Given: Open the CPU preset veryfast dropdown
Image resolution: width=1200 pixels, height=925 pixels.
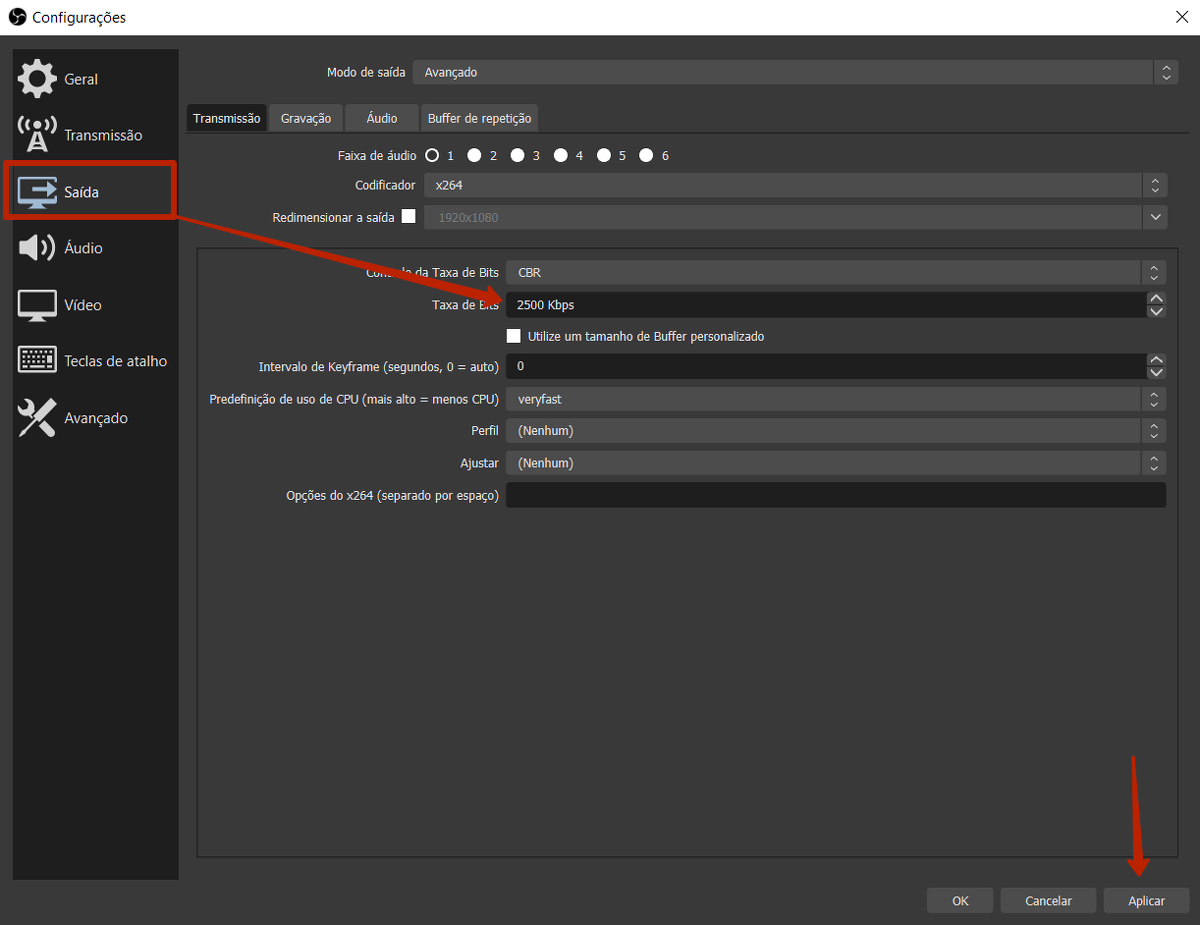Looking at the screenshot, I should pos(835,399).
